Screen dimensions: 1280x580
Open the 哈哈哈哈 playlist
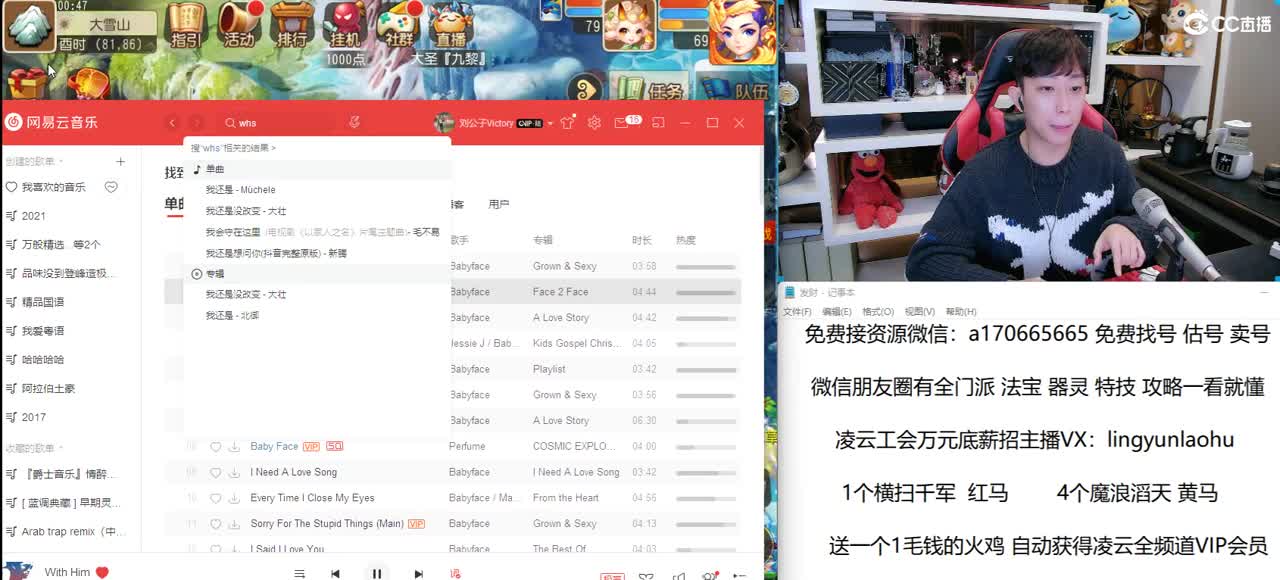(43, 360)
